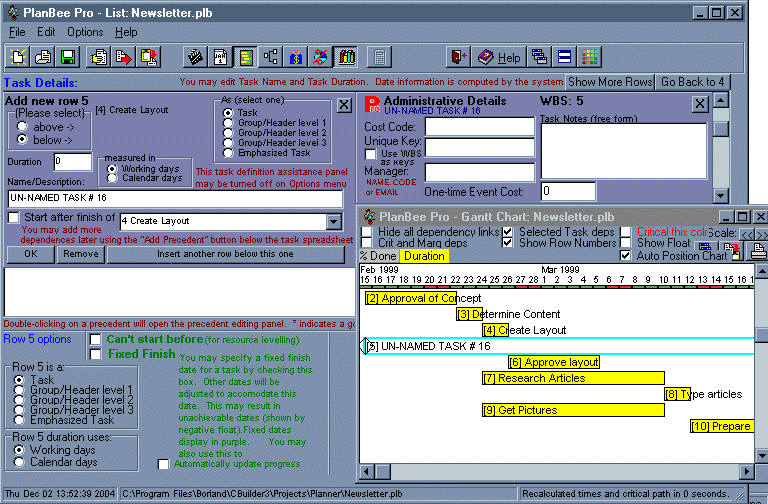
Task: Click the exit door toolbar icon
Action: pyautogui.click(x=458, y=57)
